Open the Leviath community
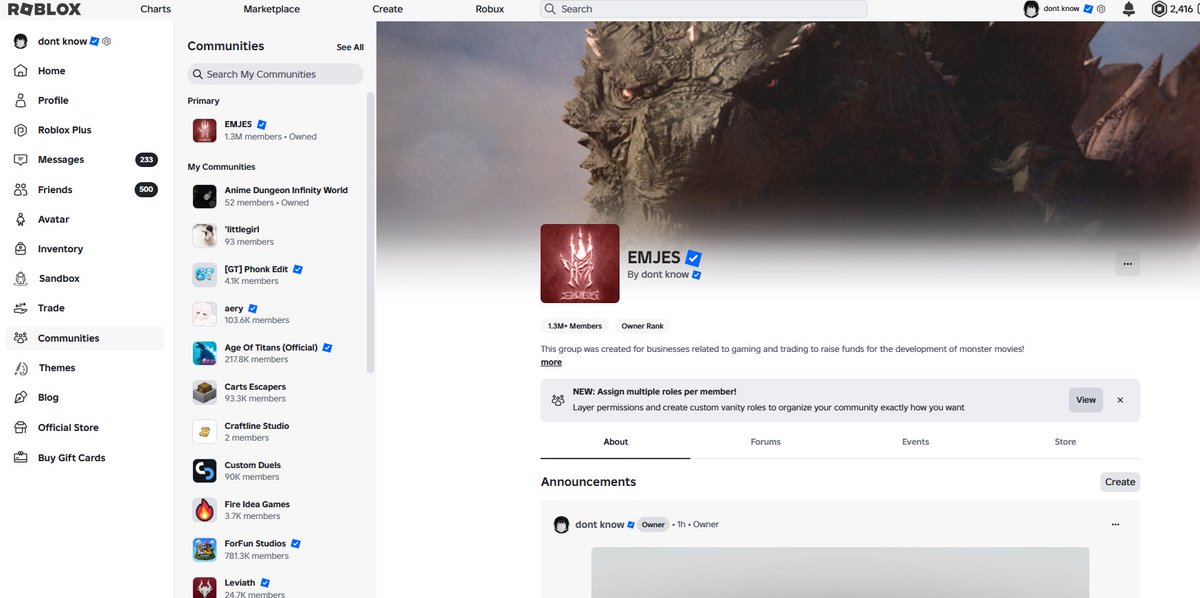This screenshot has width=1200, height=598. 275,588
